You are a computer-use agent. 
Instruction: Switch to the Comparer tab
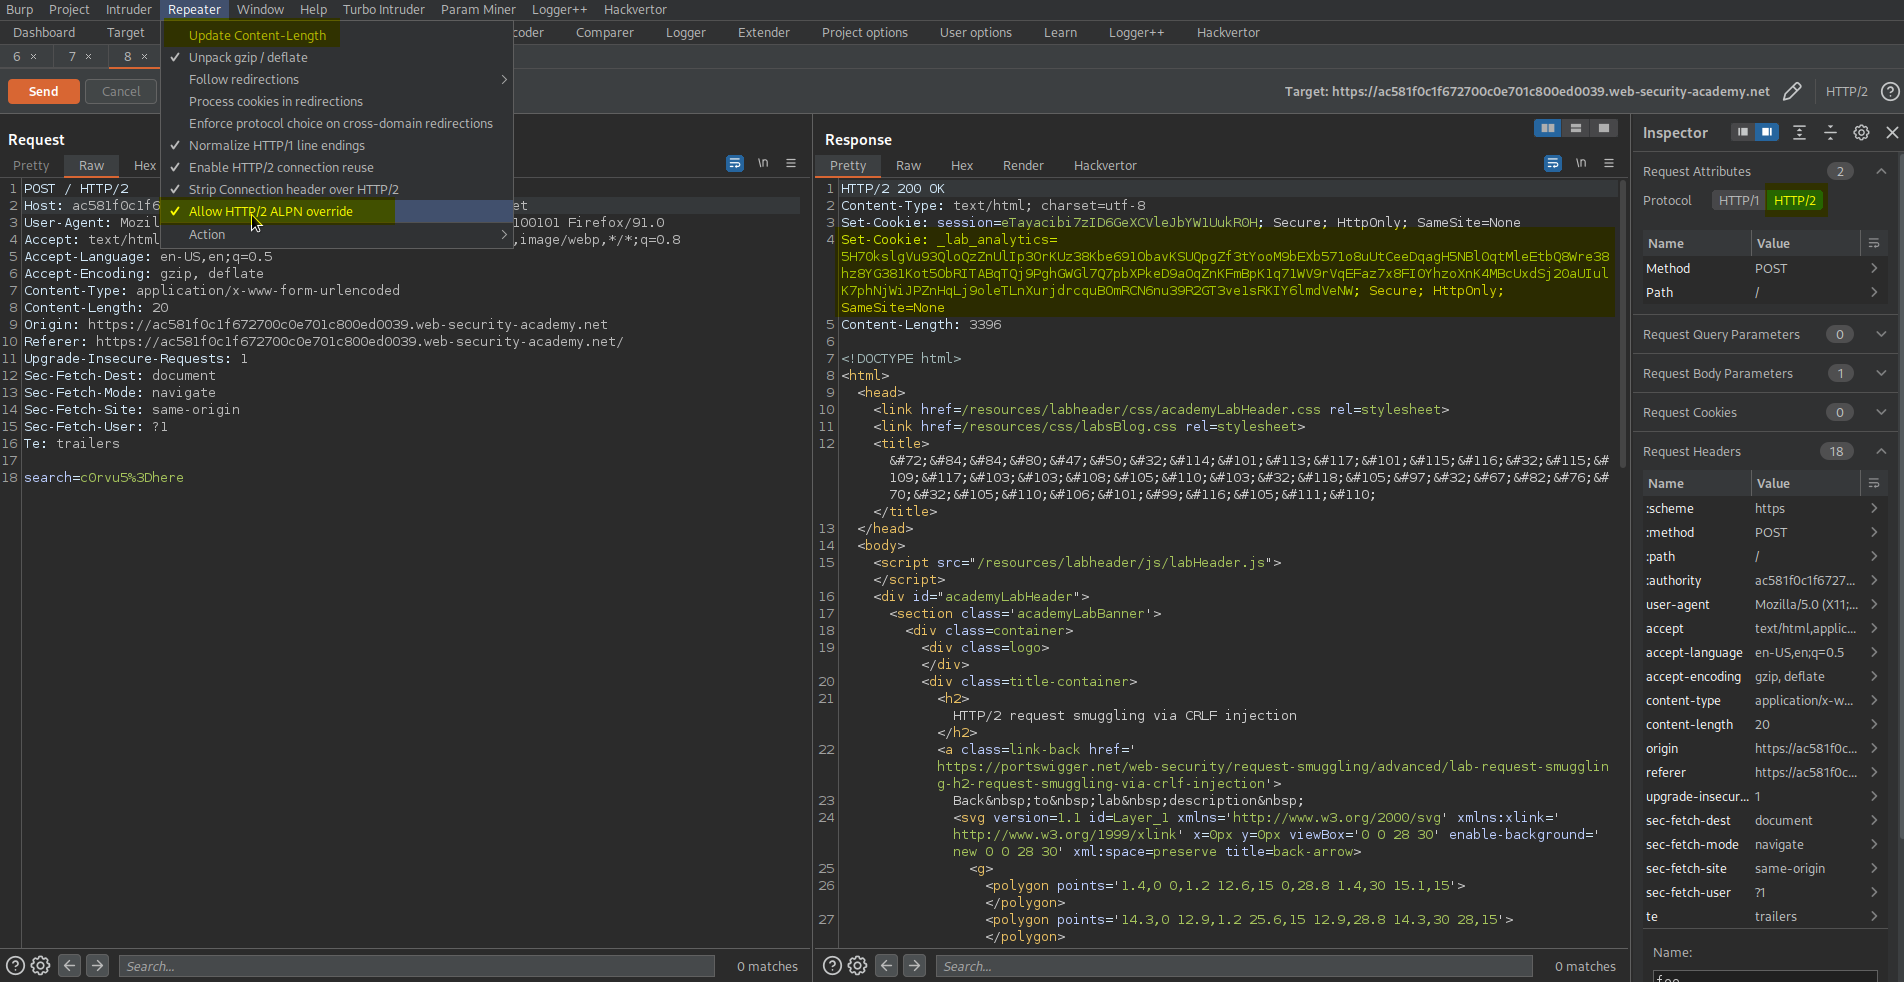point(604,32)
